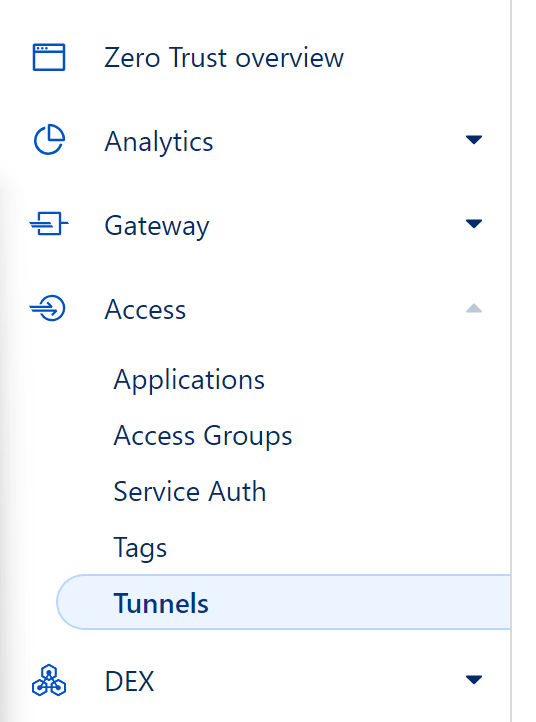This screenshot has width=536, height=722.
Task: Expand the Analytics section arrow
Action: [474, 140]
